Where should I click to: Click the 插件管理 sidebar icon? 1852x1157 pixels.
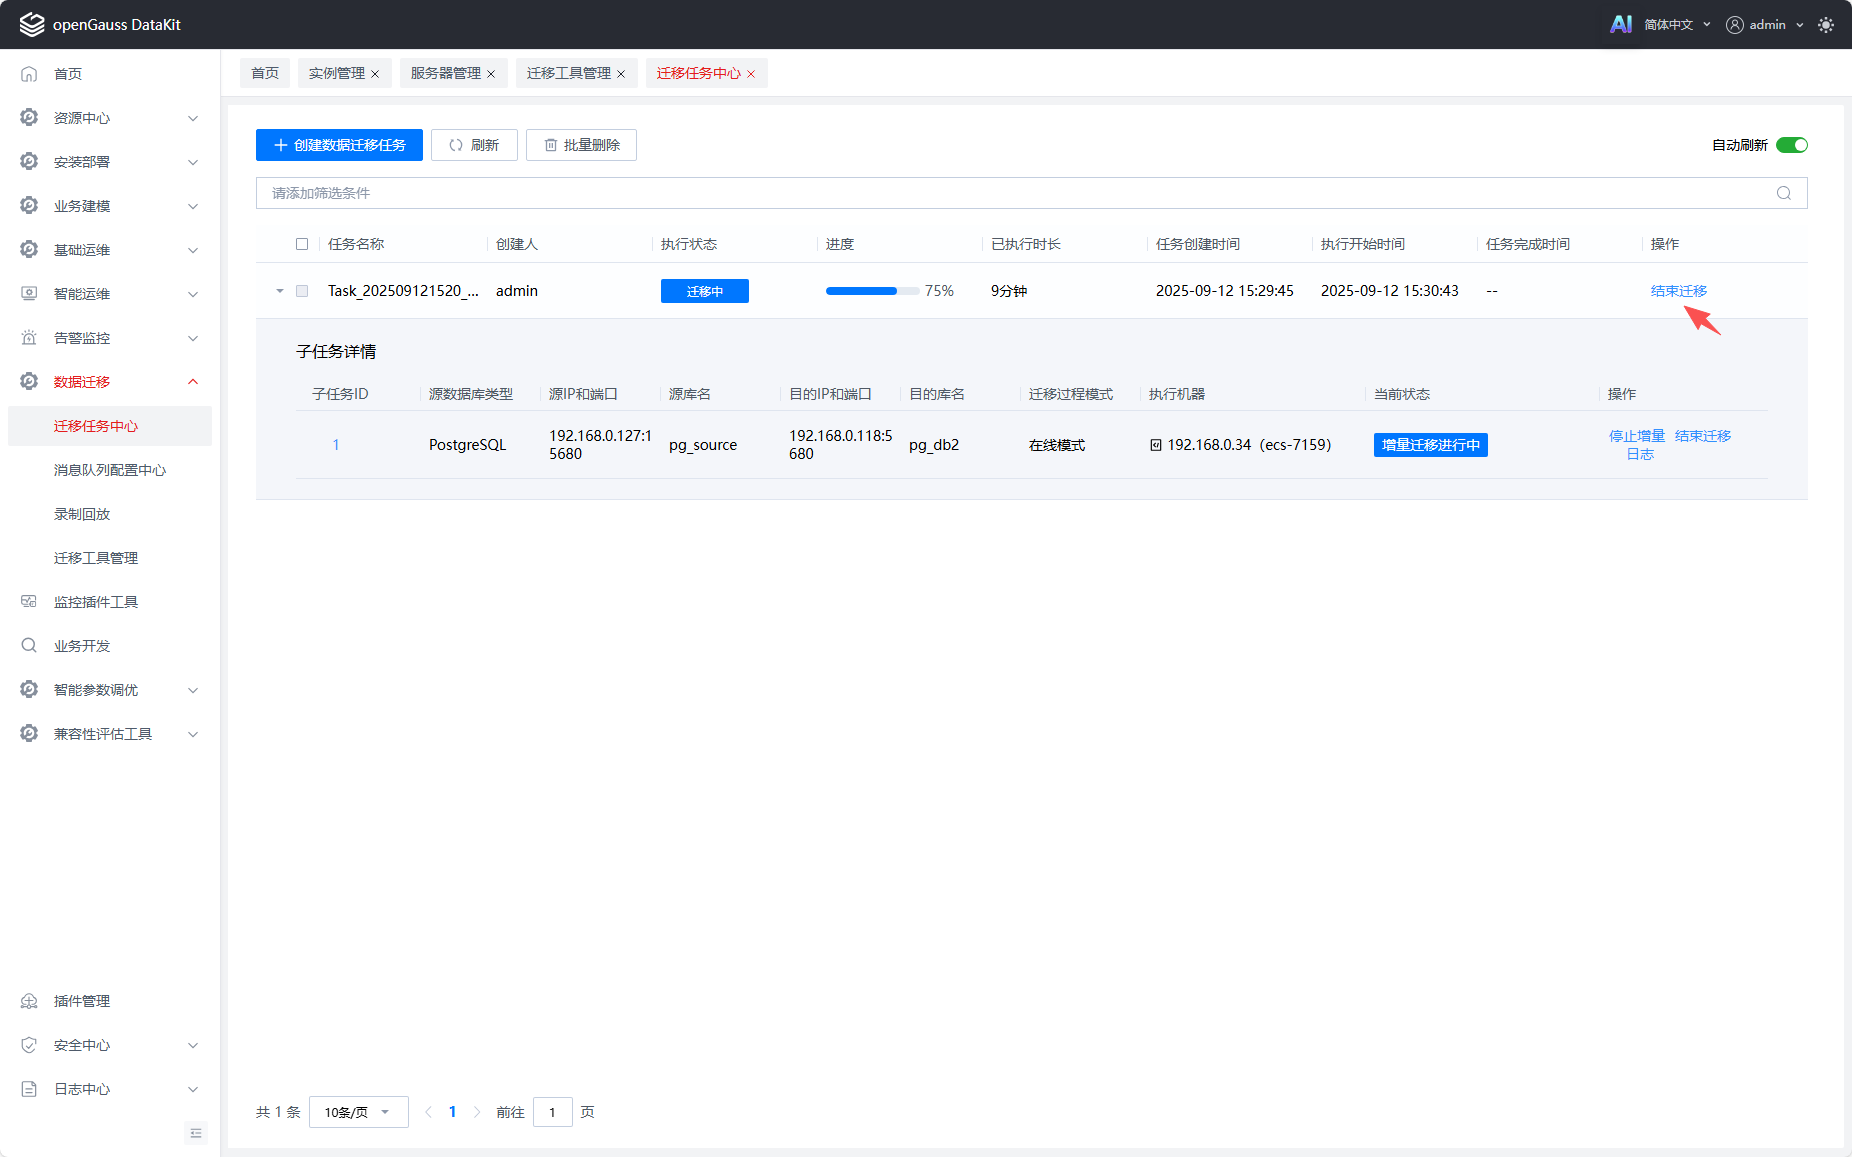point(29,1001)
